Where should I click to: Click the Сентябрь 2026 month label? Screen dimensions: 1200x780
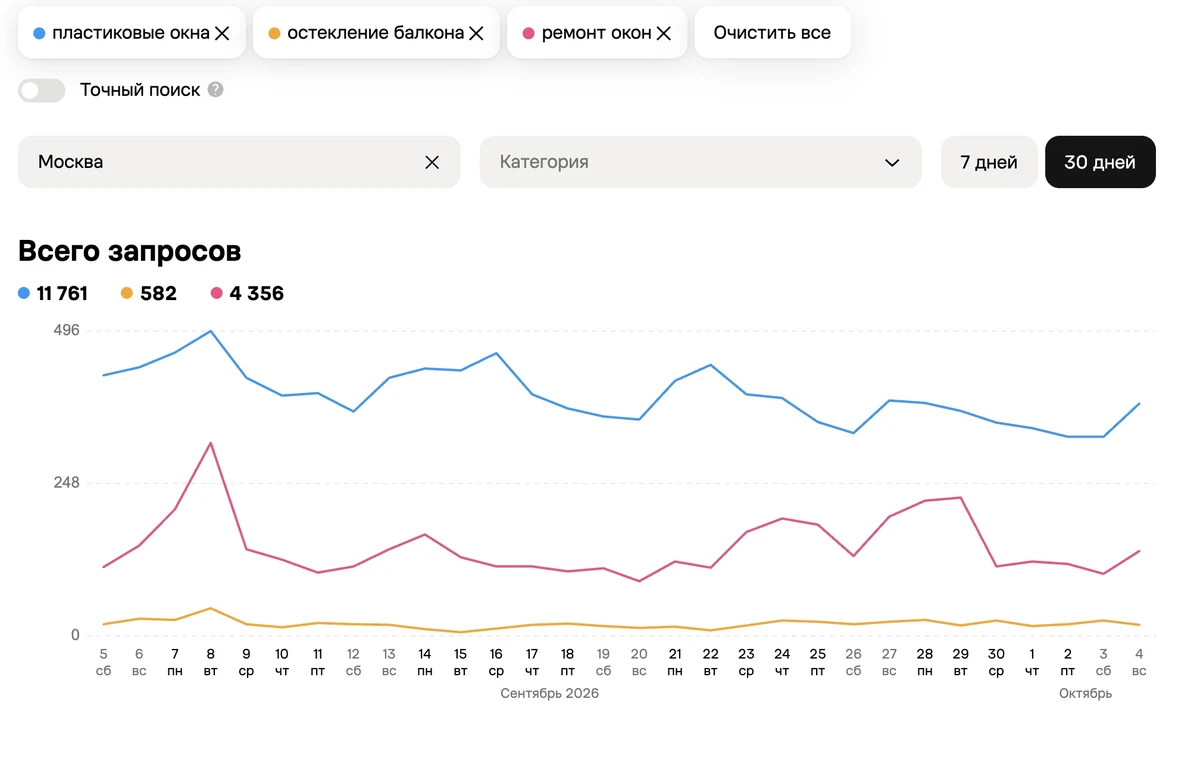coord(550,693)
